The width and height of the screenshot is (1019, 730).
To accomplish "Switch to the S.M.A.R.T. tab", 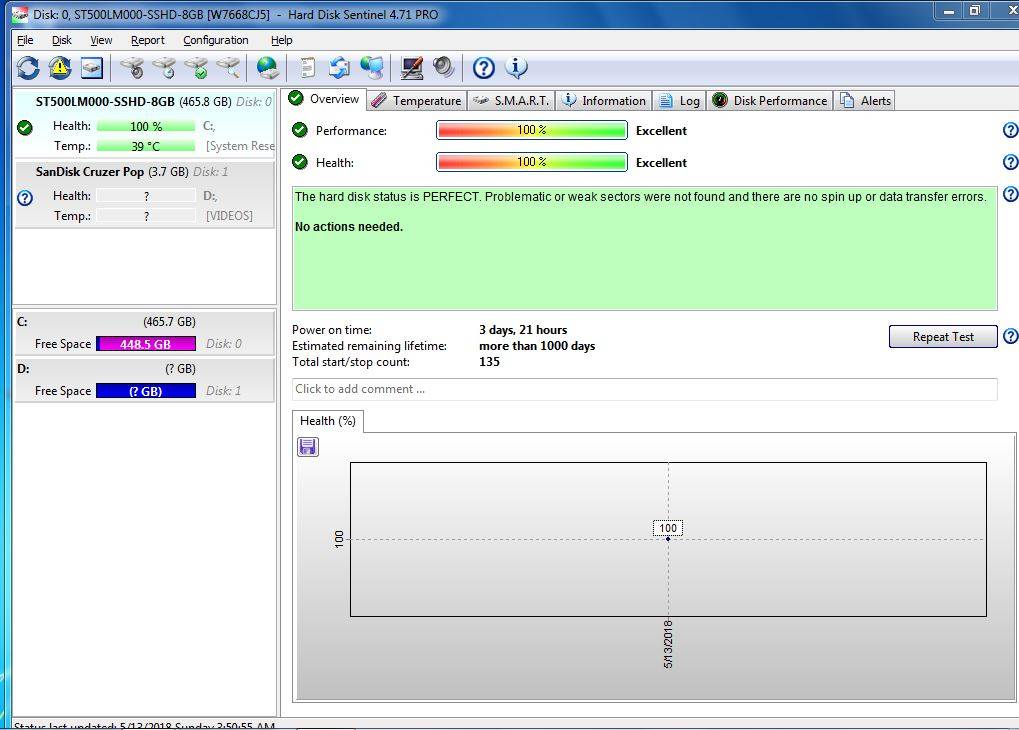I will pyautogui.click(x=511, y=101).
